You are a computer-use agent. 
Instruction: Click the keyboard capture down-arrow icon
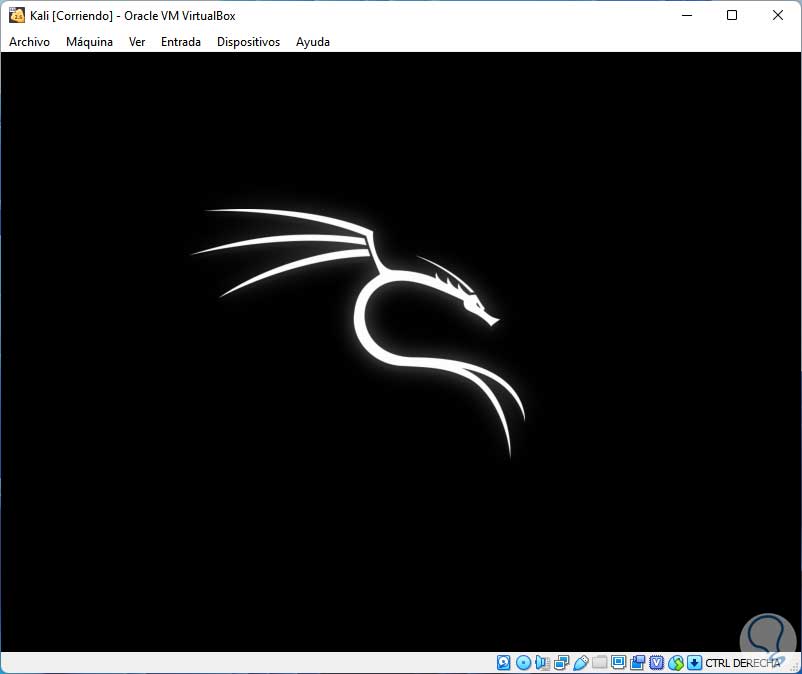click(694, 663)
